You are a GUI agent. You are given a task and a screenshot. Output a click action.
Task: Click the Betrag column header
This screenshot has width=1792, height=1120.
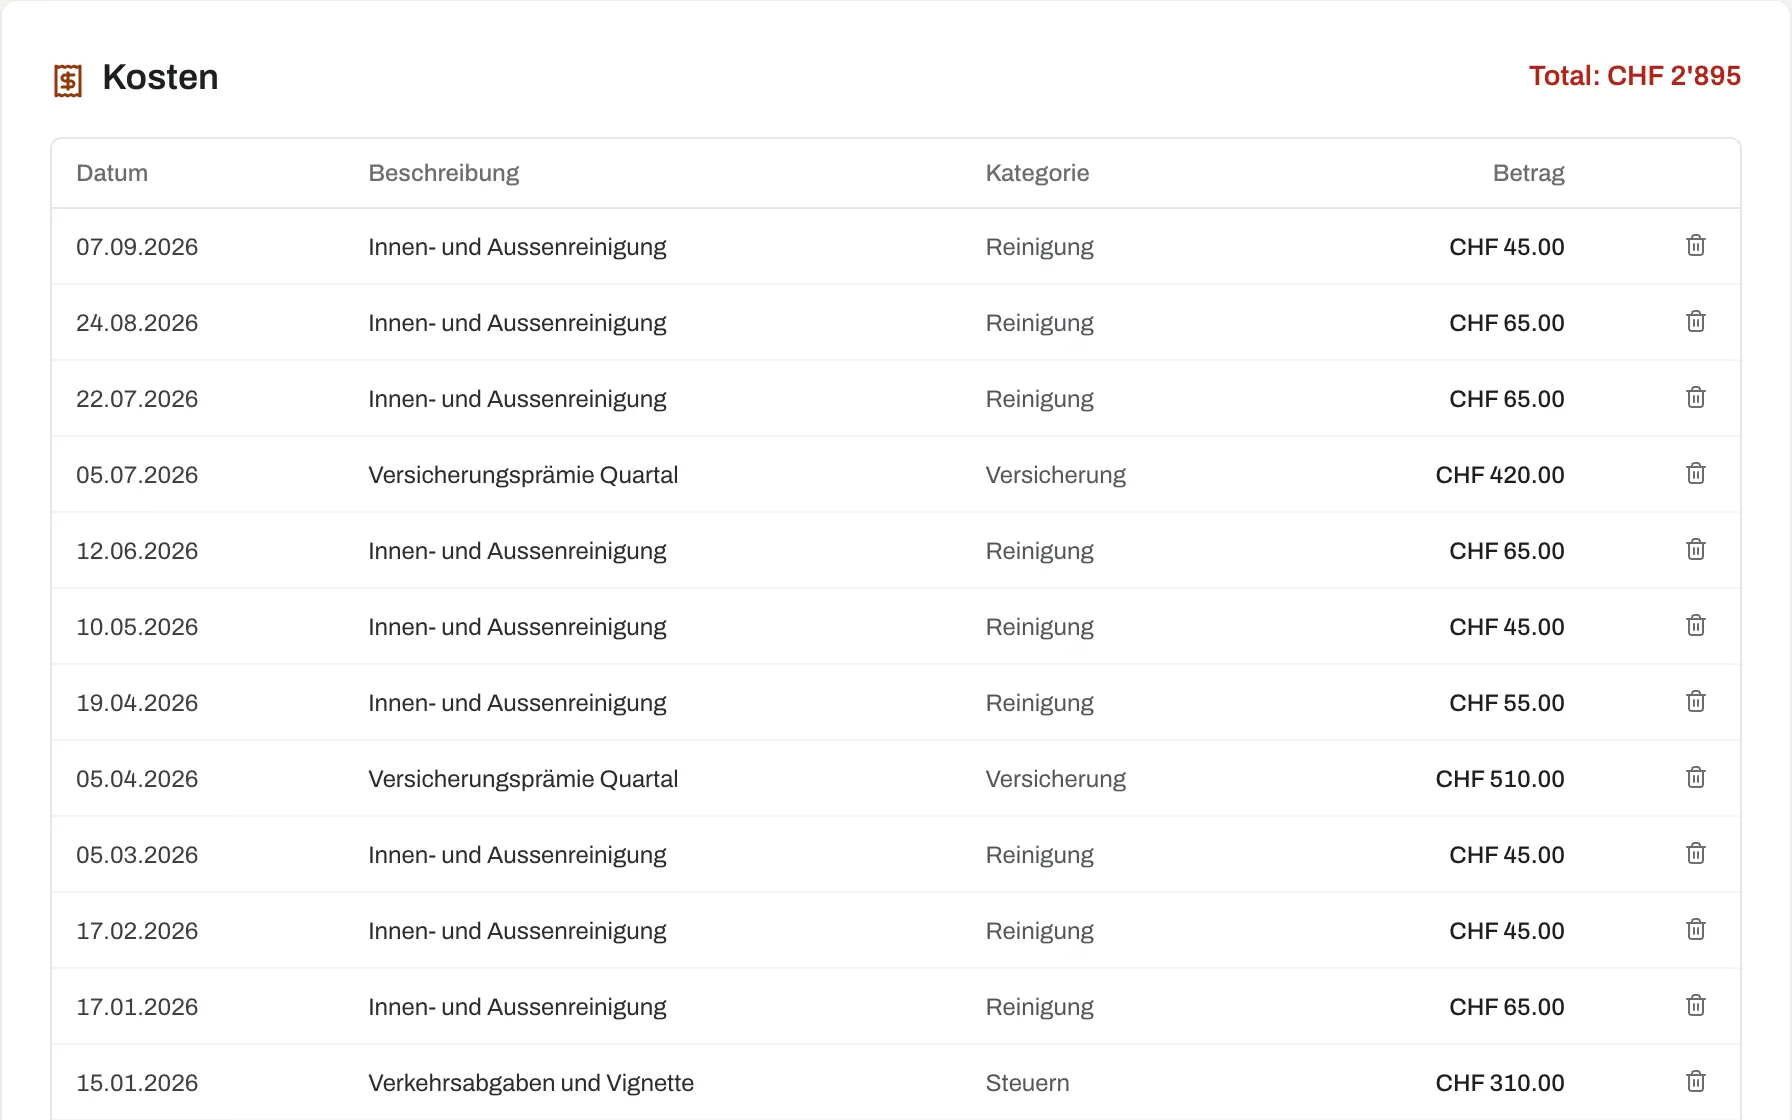[1529, 173]
